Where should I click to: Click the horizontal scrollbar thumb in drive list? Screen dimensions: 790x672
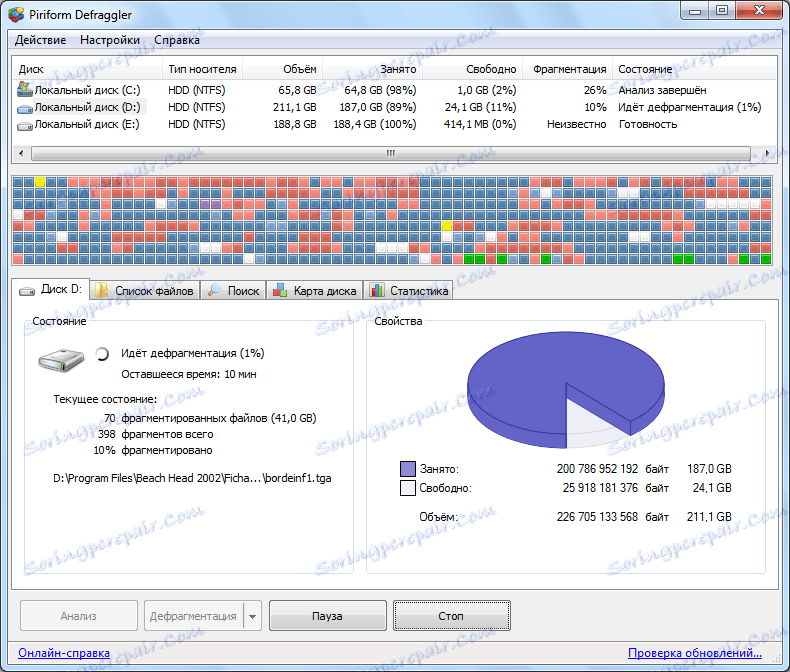point(391,153)
